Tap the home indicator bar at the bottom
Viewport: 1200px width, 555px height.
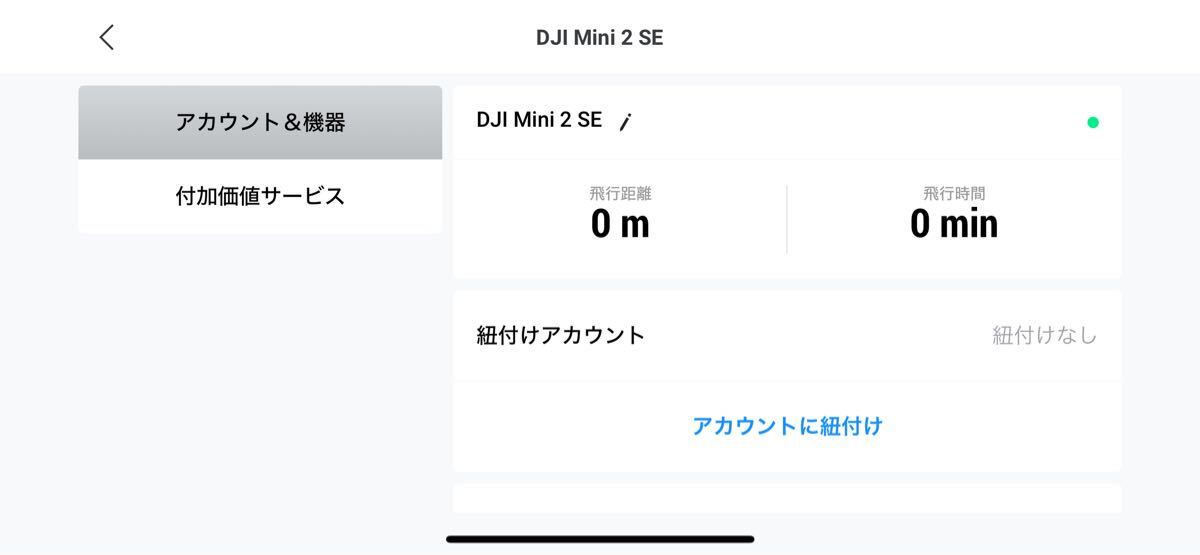(600, 539)
